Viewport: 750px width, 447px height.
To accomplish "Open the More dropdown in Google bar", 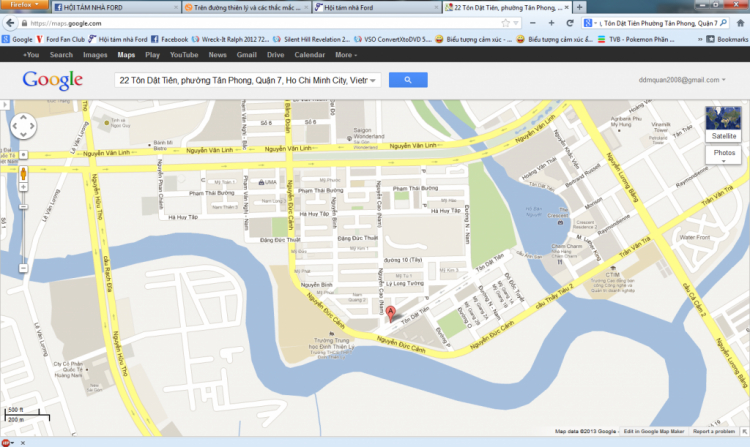I will [x=346, y=55].
